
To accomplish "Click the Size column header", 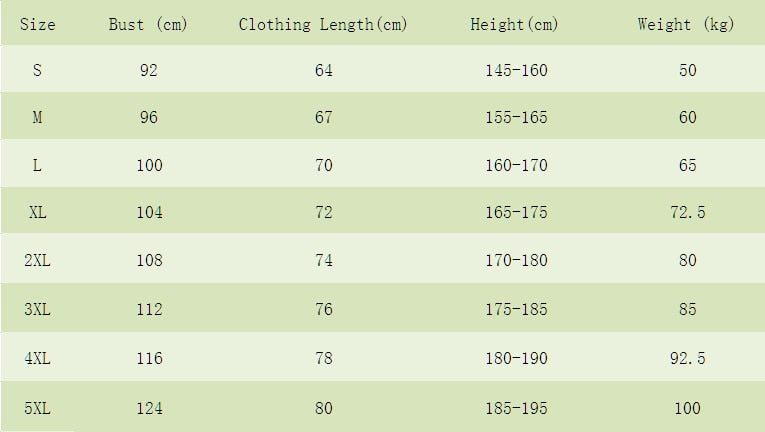I will 37,24.
